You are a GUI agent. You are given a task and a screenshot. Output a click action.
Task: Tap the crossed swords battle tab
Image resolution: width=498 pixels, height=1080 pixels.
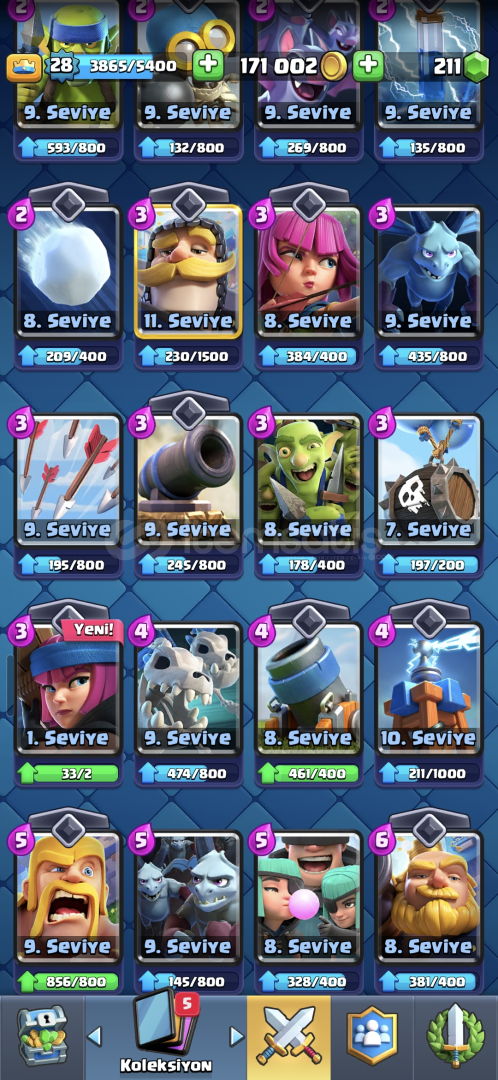point(289,1037)
